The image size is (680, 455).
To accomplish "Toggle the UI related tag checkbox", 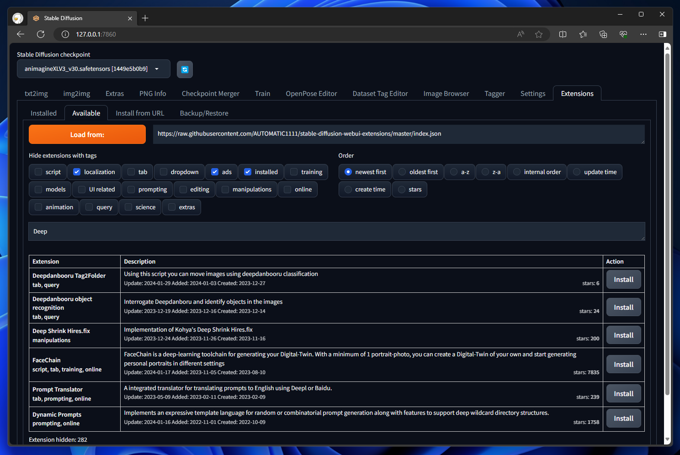I will click(82, 190).
